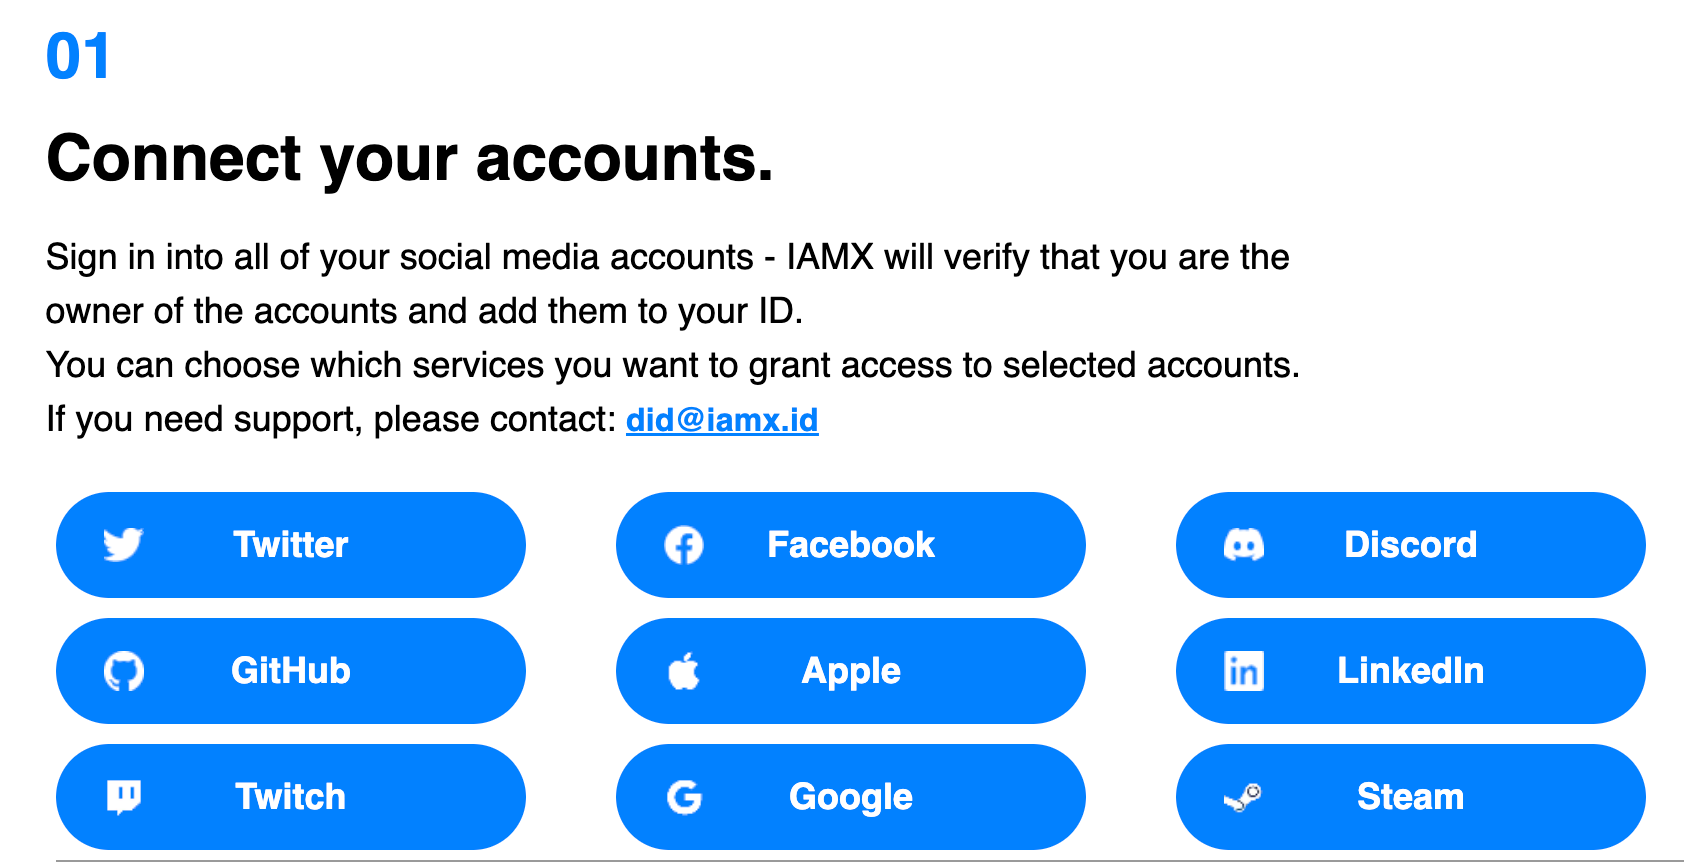The width and height of the screenshot is (1684, 862).
Task: Choose the Apple sign-in button
Action: click(x=851, y=671)
